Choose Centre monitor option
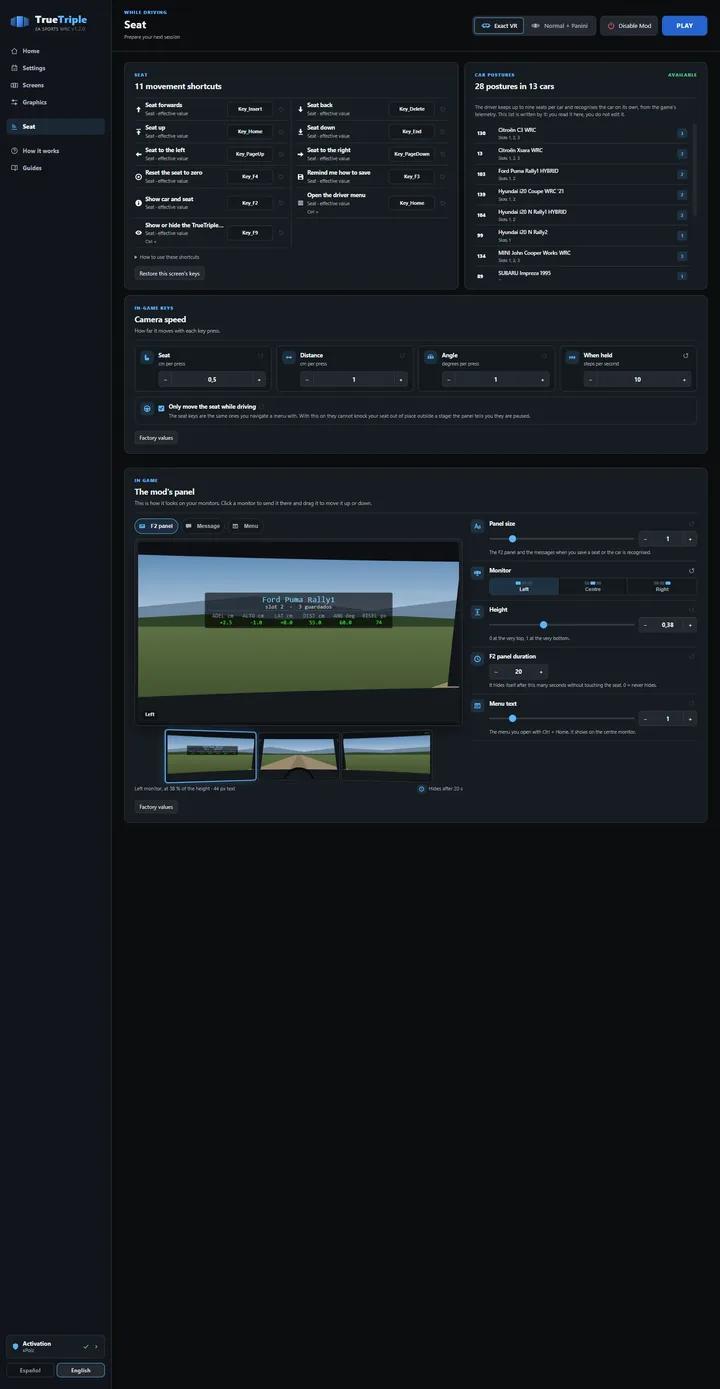Viewport: 720px width, 1389px height. [593, 586]
